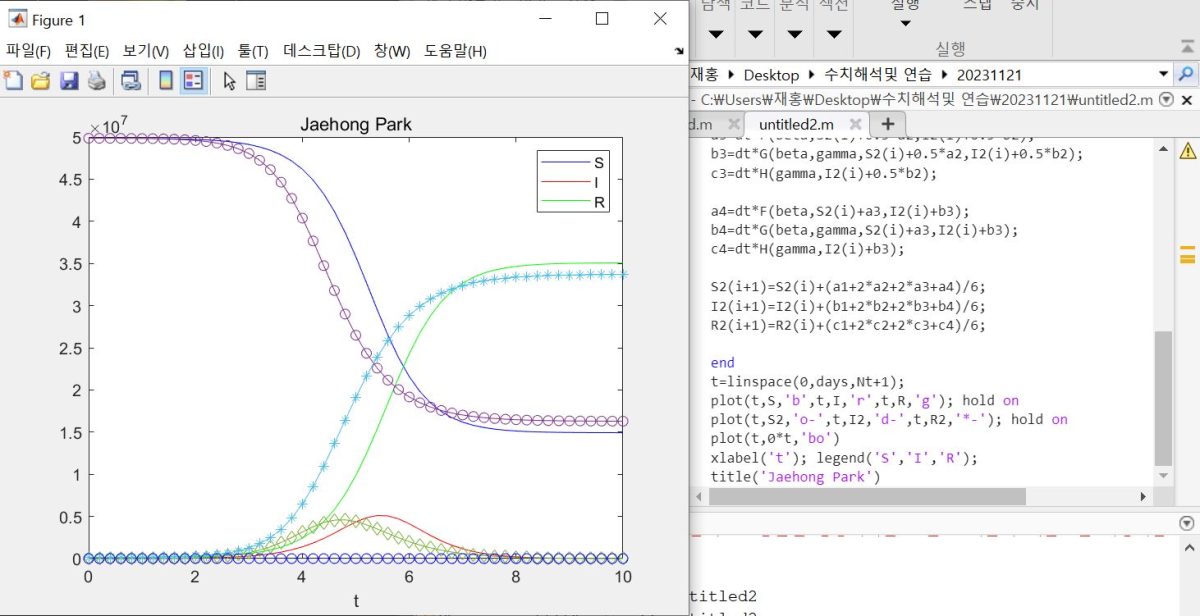Click the Desktop folder in the path bar
The image size is (1200, 616).
coord(771,75)
